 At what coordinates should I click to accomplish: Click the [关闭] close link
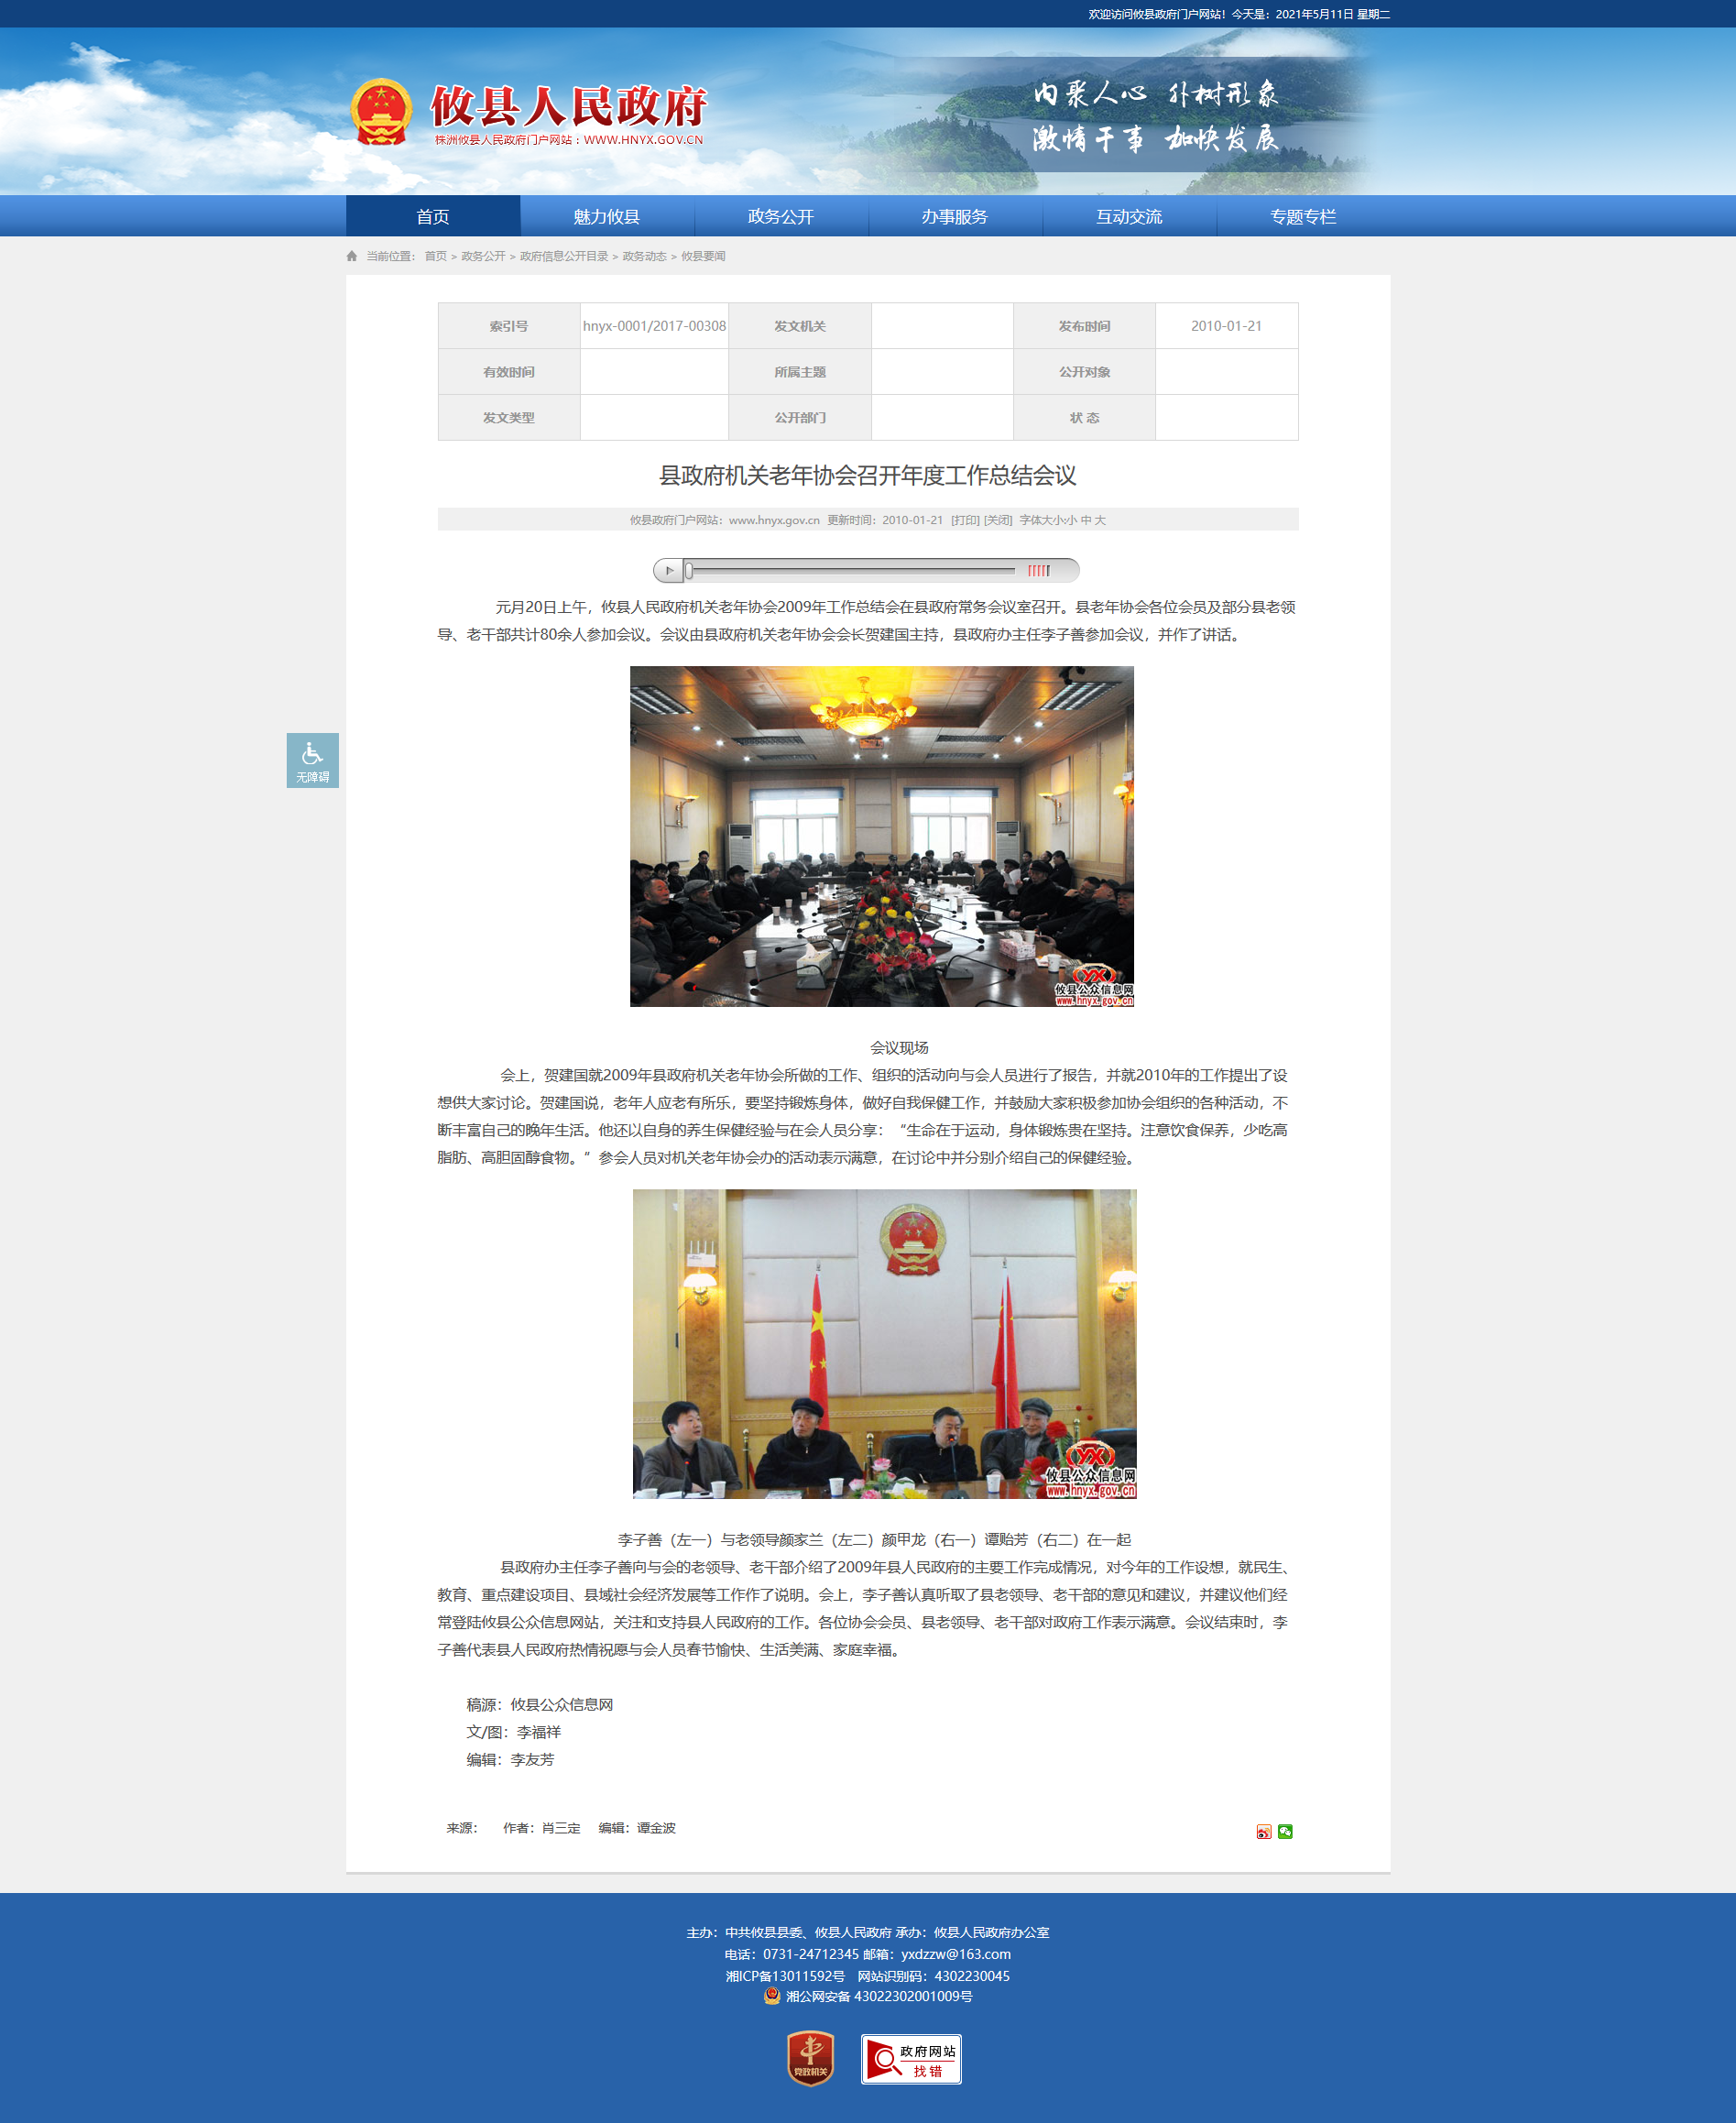[x=998, y=520]
